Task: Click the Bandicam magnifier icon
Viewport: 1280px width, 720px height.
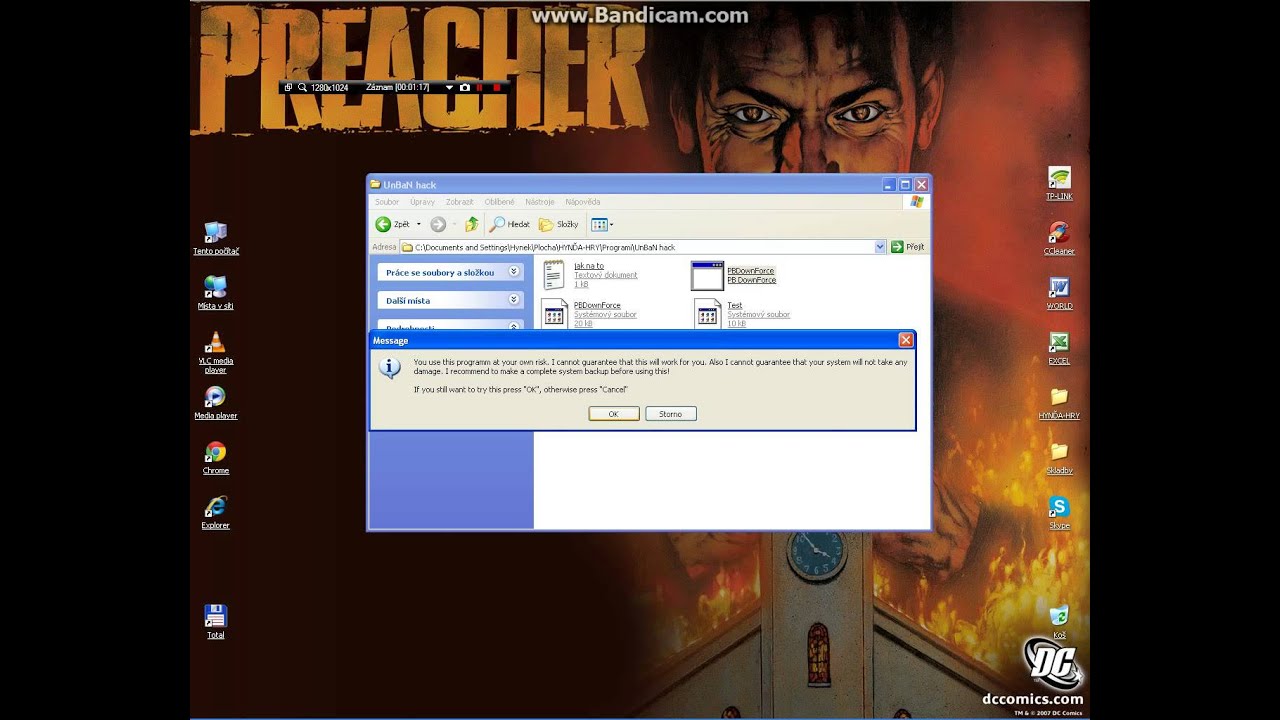Action: click(302, 88)
